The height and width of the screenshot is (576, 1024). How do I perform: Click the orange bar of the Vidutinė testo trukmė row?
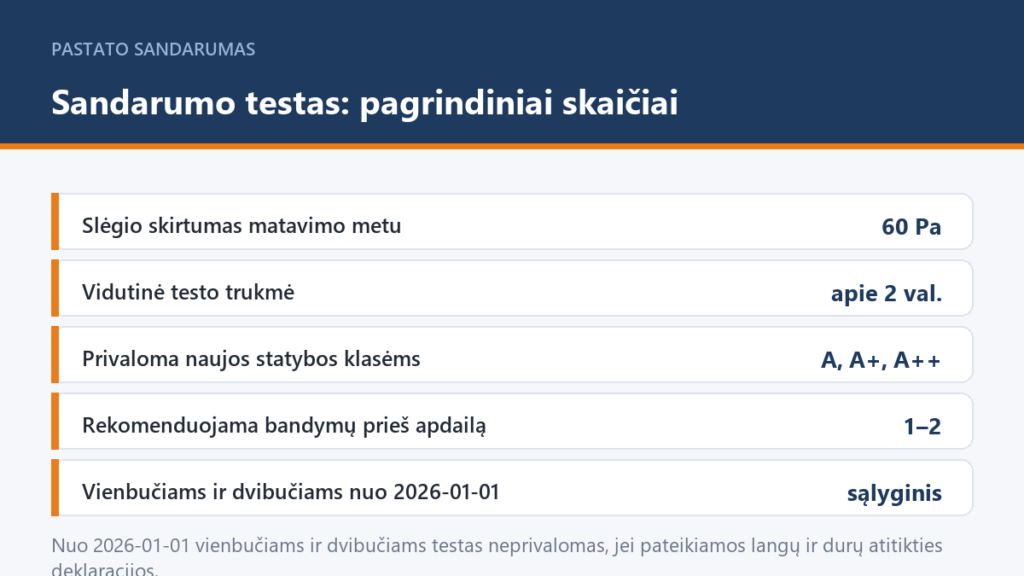(x=56, y=288)
